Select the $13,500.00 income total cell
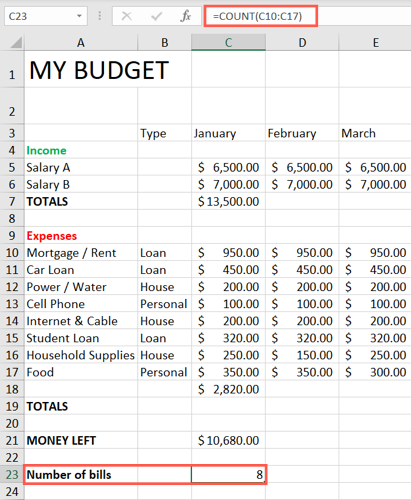This screenshot has width=411, height=500. pyautogui.click(x=228, y=201)
